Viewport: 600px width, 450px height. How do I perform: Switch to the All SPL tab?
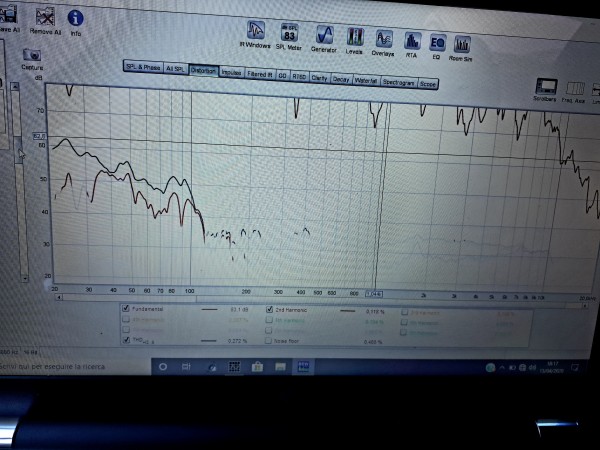176,68
